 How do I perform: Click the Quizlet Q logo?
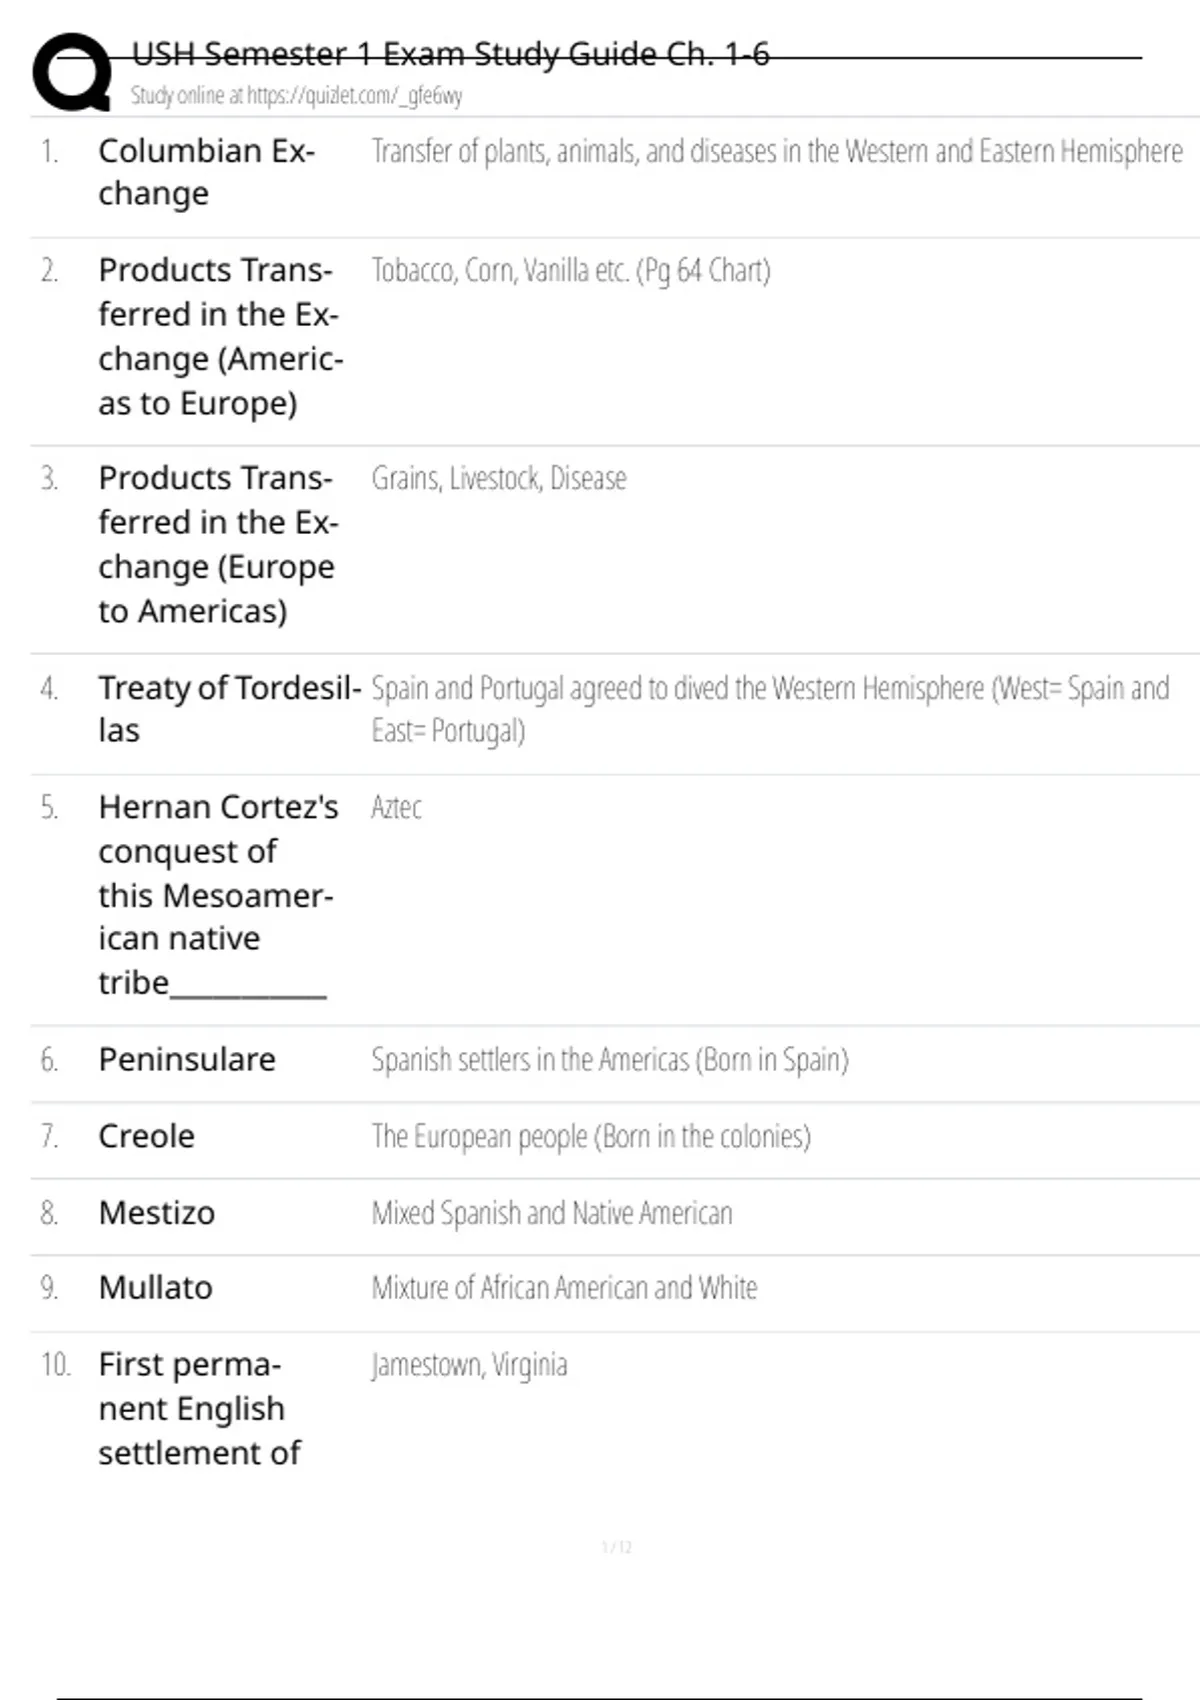tap(72, 72)
